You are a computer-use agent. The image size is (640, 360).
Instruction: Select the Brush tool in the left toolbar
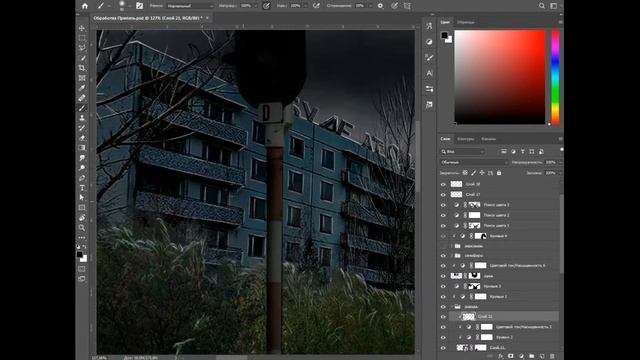tap(82, 108)
